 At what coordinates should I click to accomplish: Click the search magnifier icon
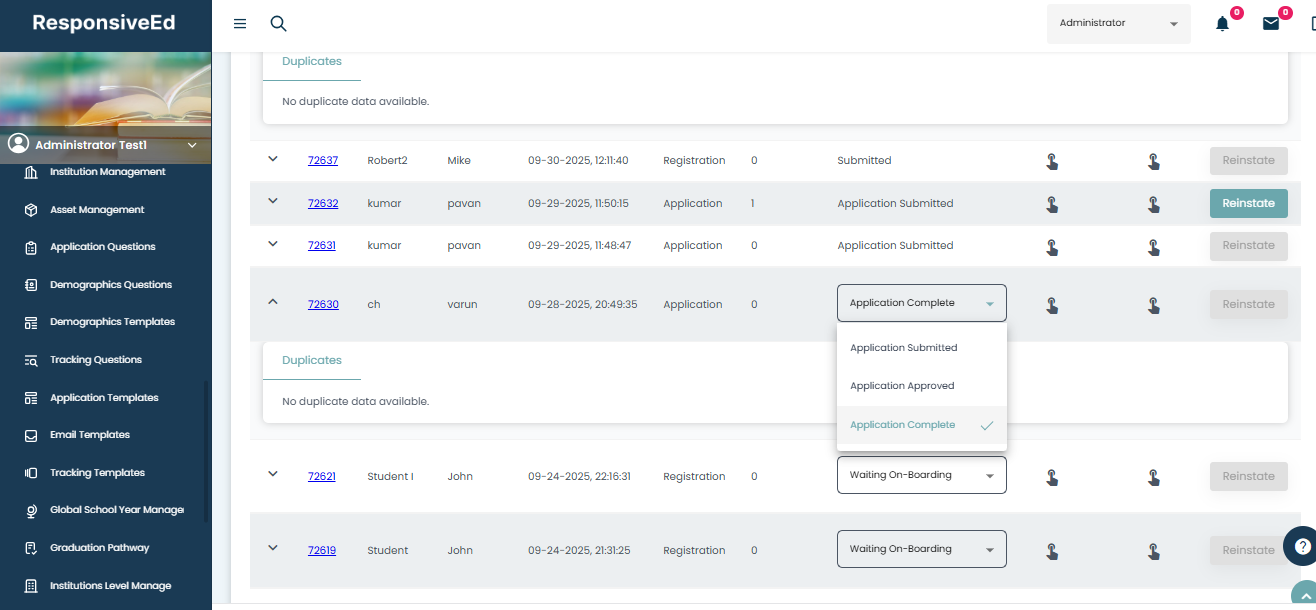pos(279,24)
